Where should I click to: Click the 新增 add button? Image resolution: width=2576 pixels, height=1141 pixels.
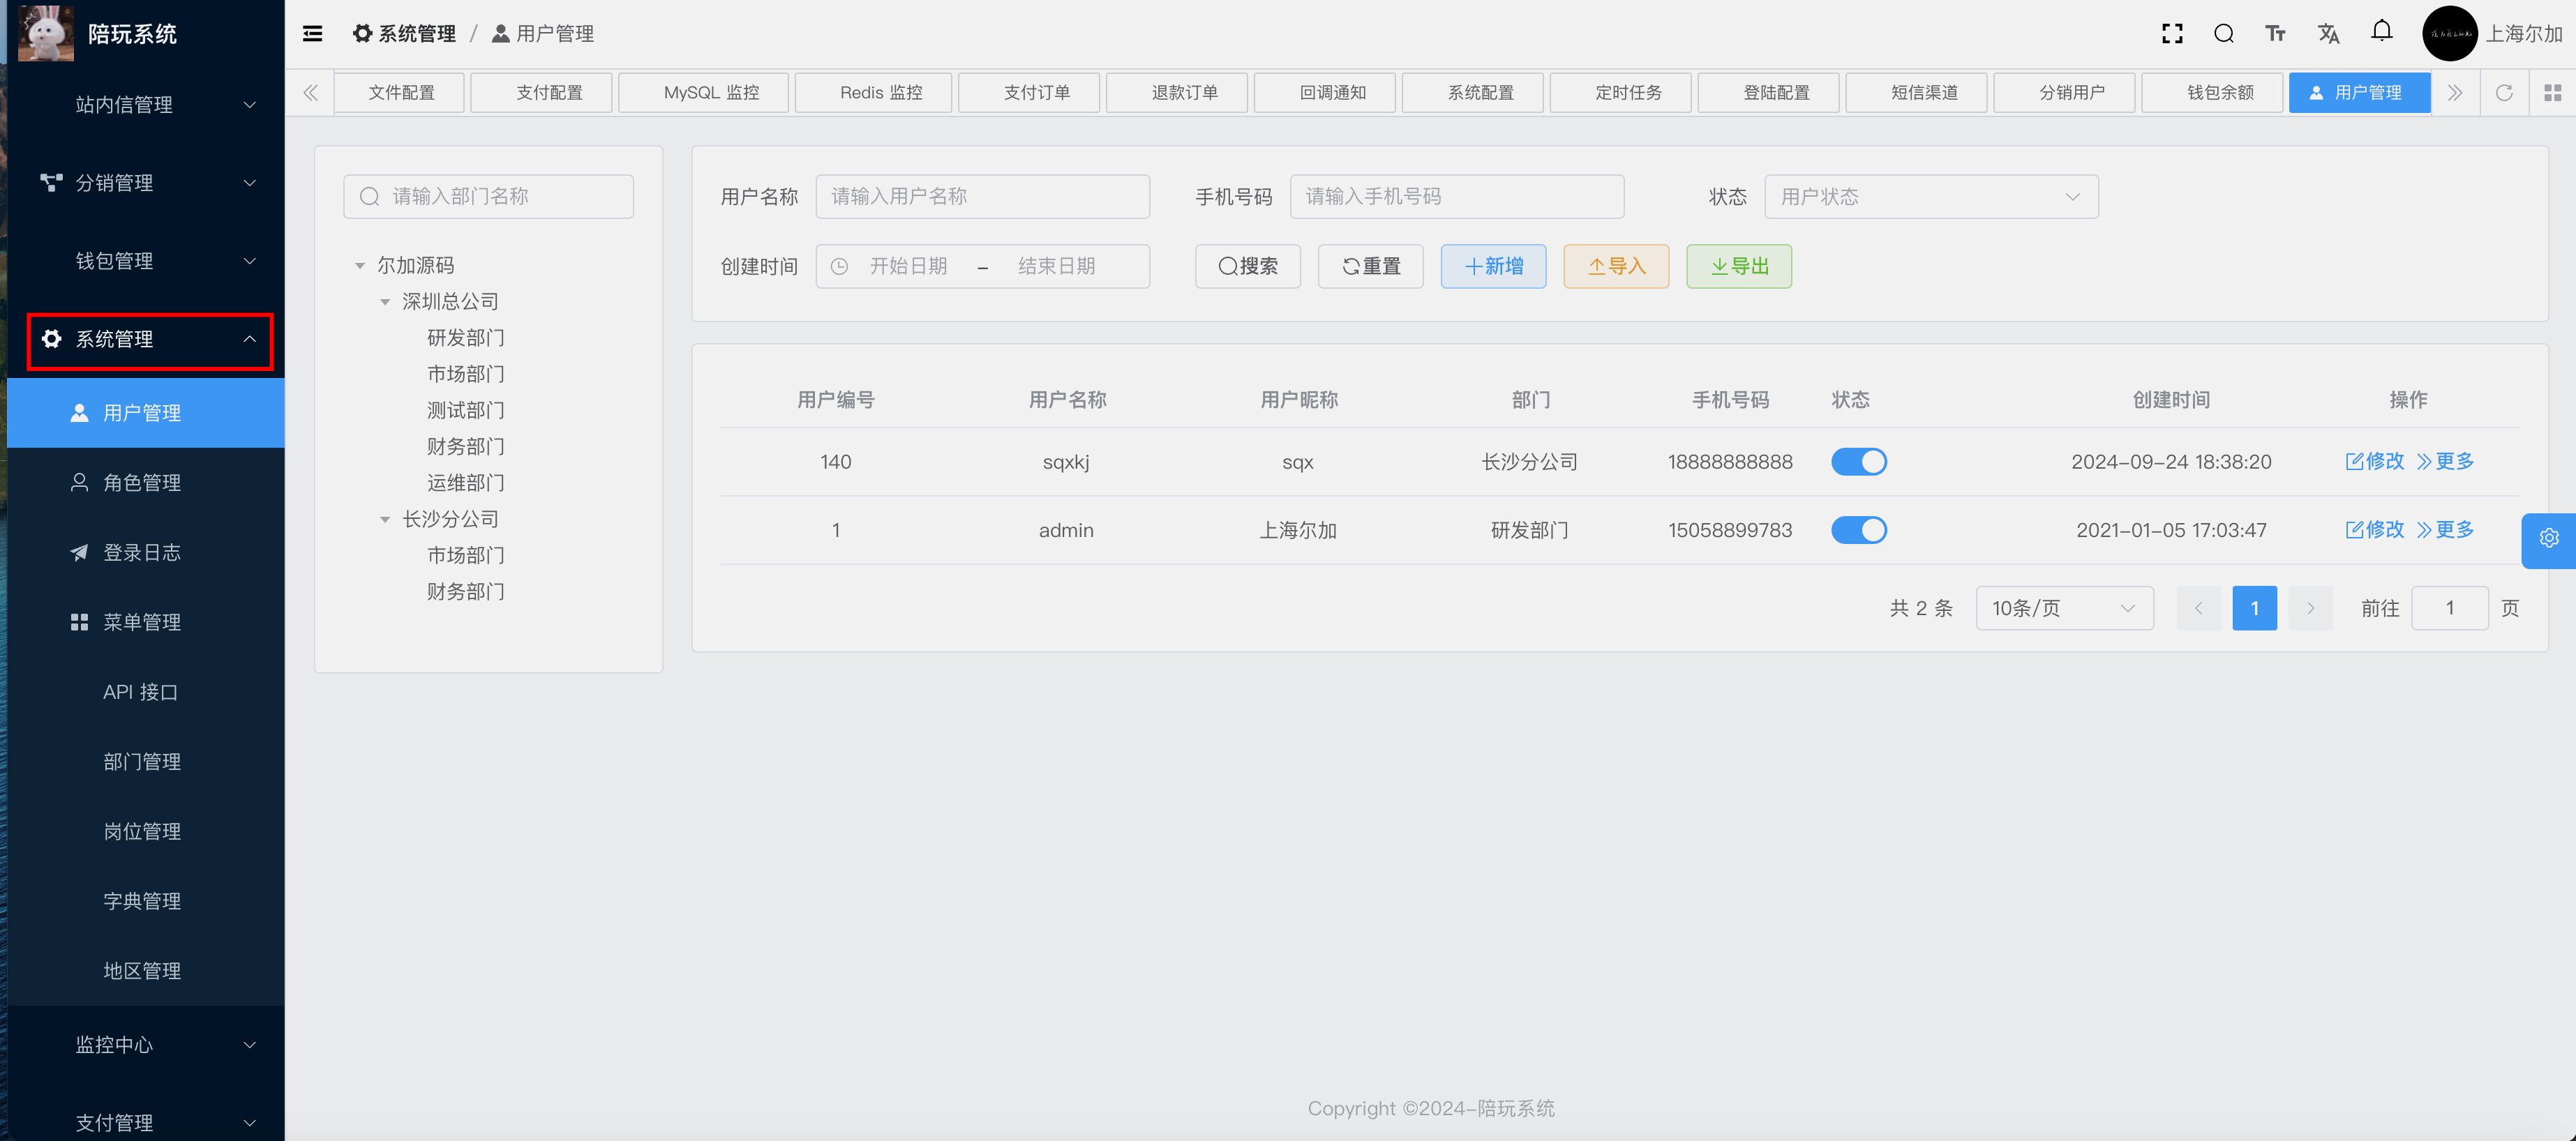1493,267
